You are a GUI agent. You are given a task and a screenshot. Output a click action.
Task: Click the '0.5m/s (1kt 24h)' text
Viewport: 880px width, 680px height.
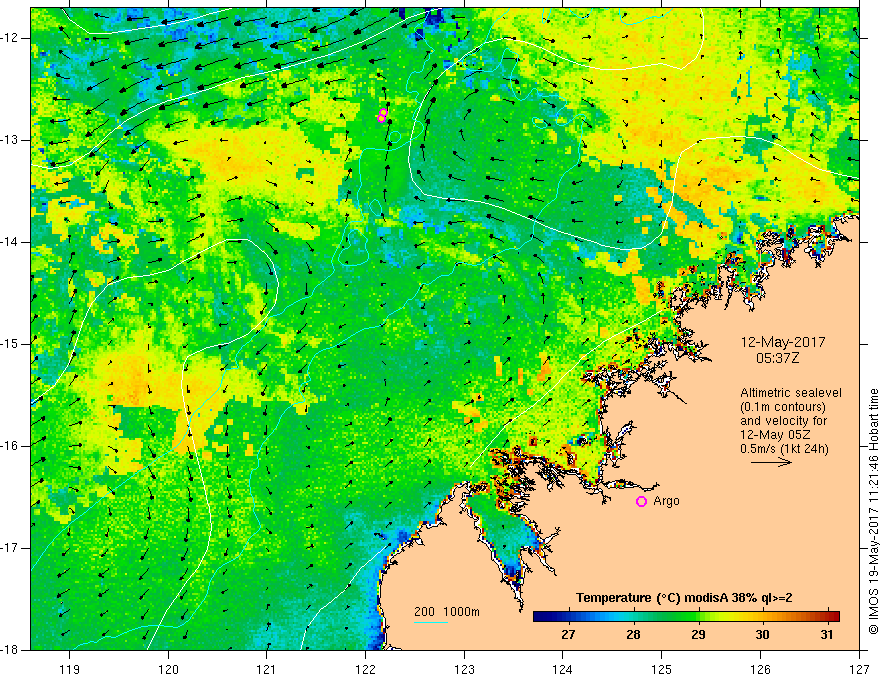tap(785, 449)
